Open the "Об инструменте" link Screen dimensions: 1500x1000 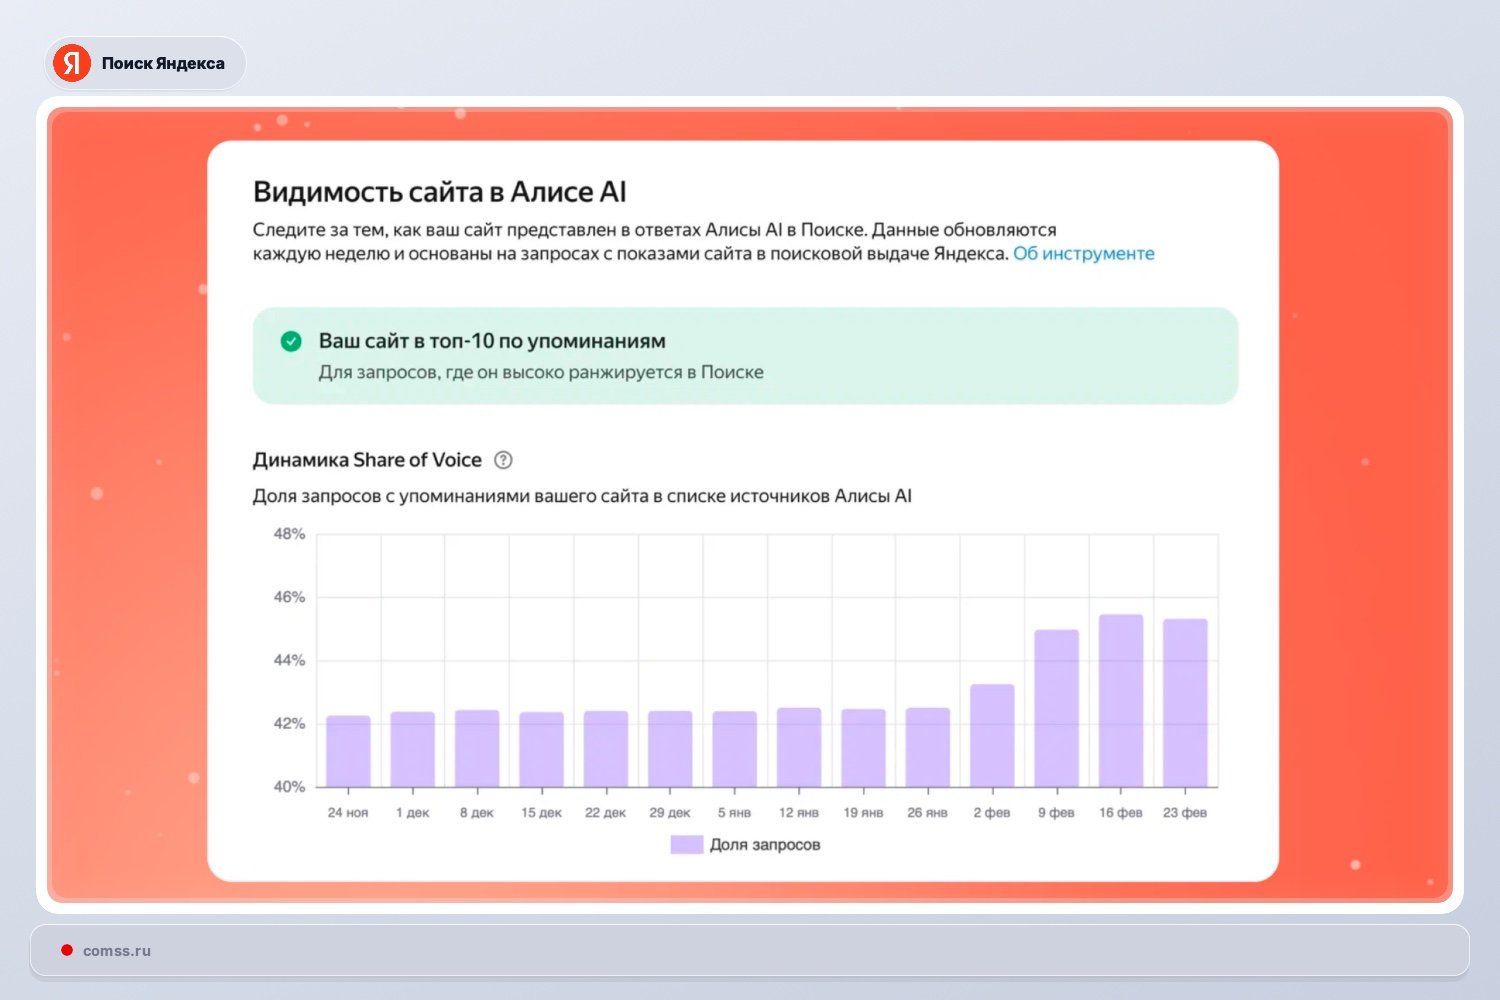point(1083,254)
